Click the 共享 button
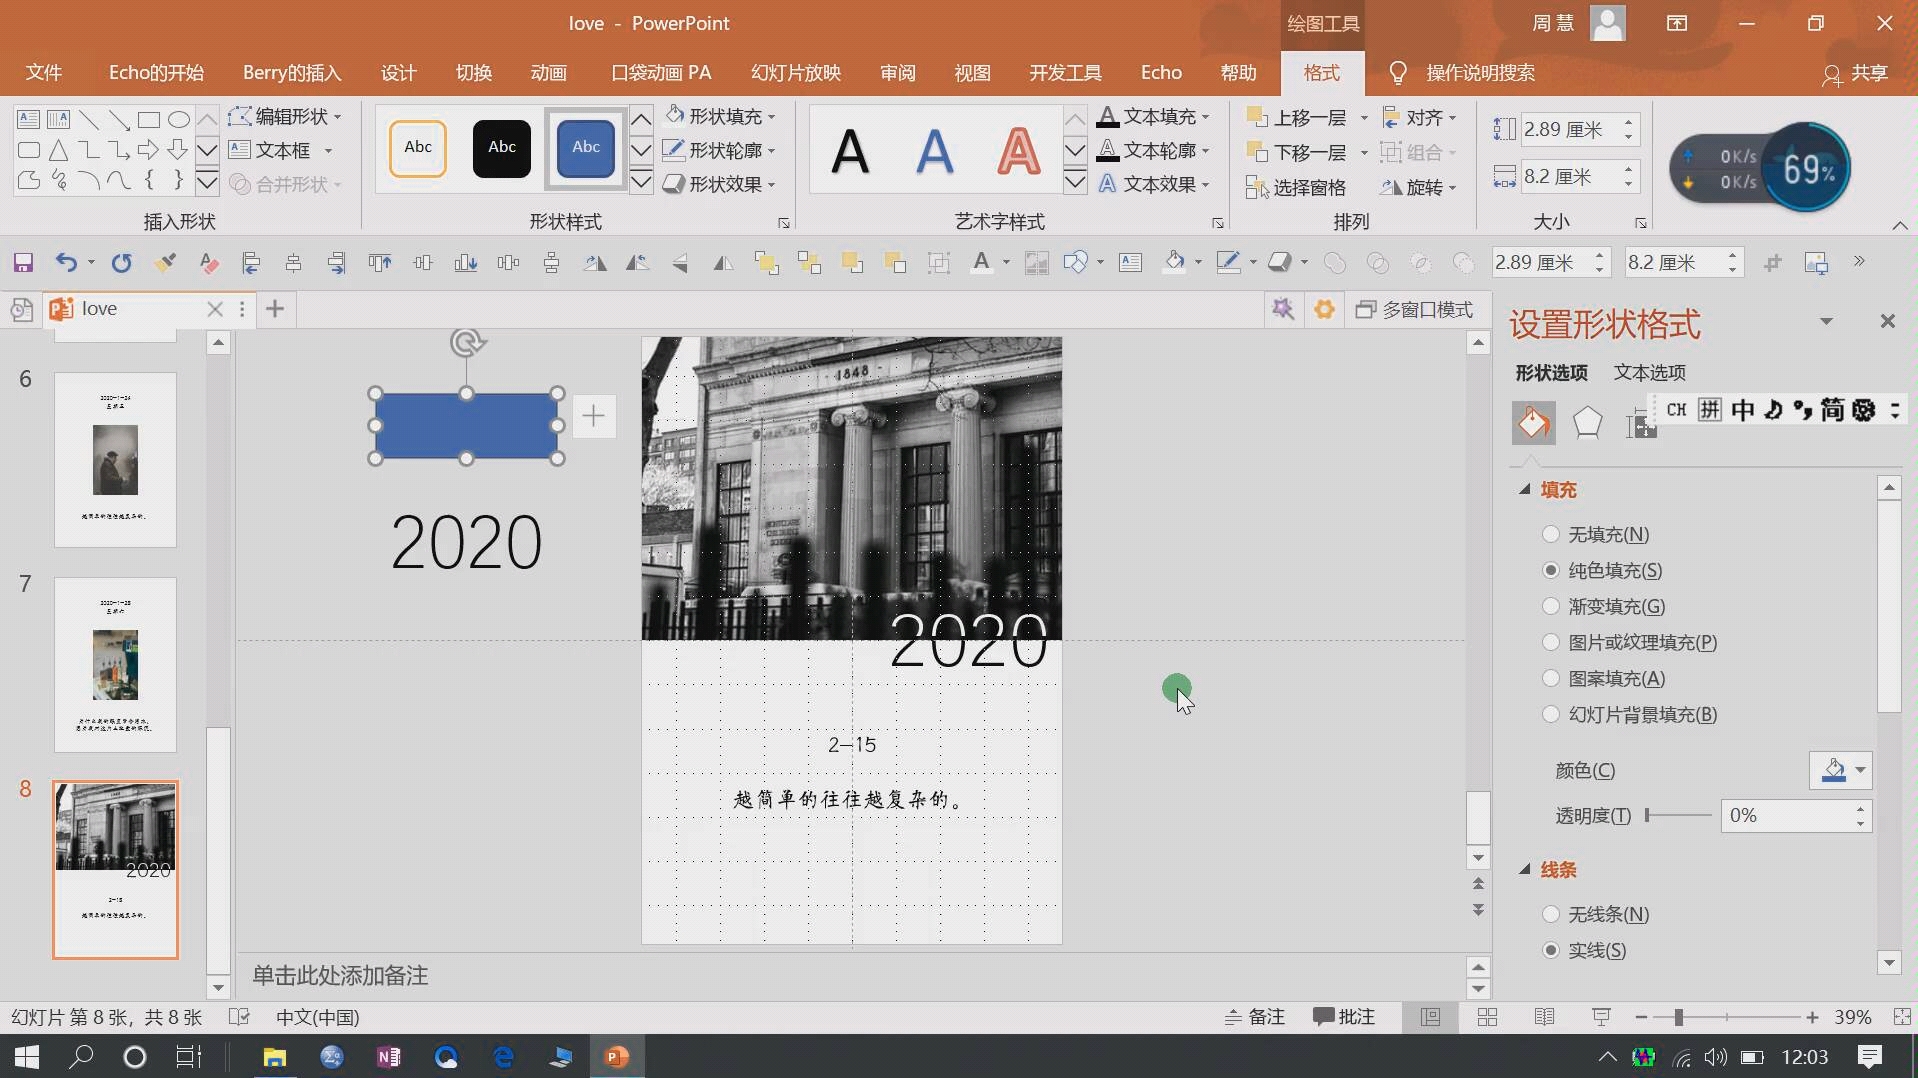 (1858, 72)
